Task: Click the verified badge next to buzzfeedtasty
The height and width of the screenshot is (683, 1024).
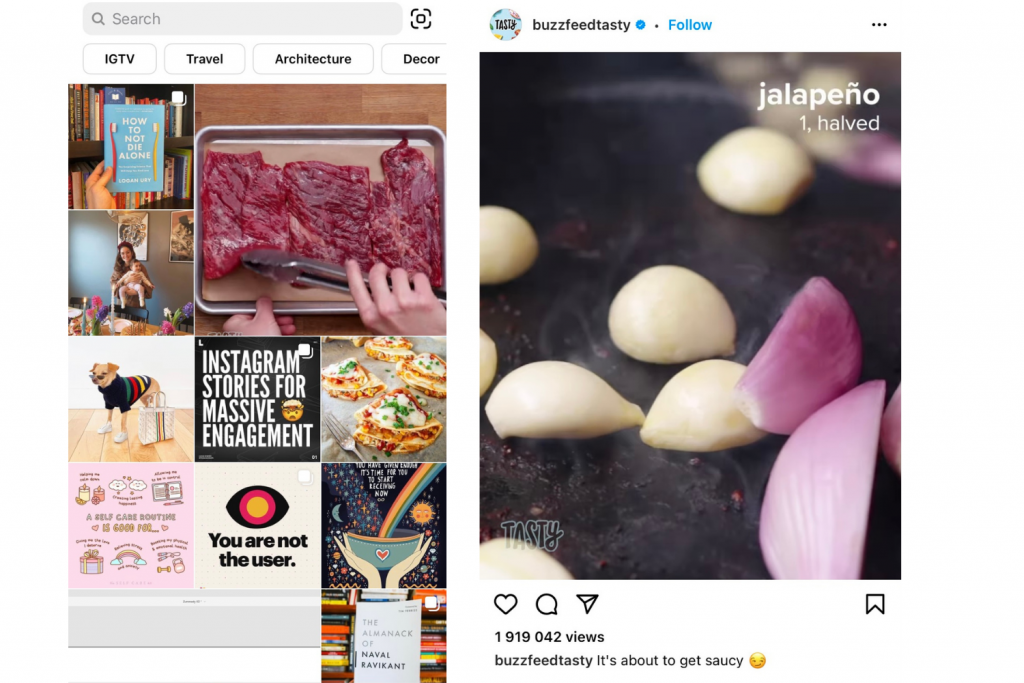Action: [x=640, y=25]
